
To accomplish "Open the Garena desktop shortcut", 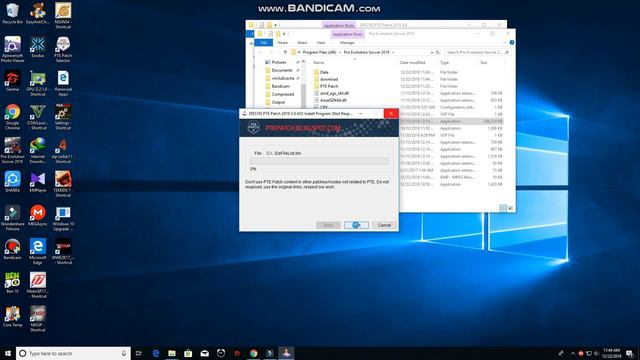I will (12, 81).
